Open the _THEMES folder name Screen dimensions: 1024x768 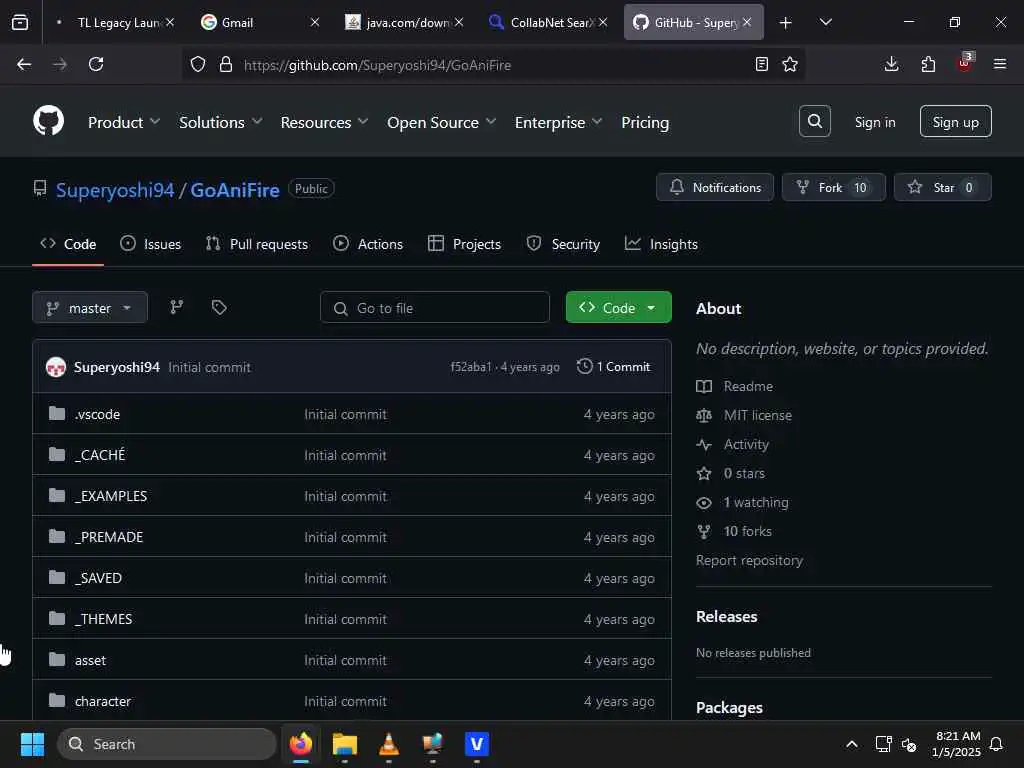[103, 619]
